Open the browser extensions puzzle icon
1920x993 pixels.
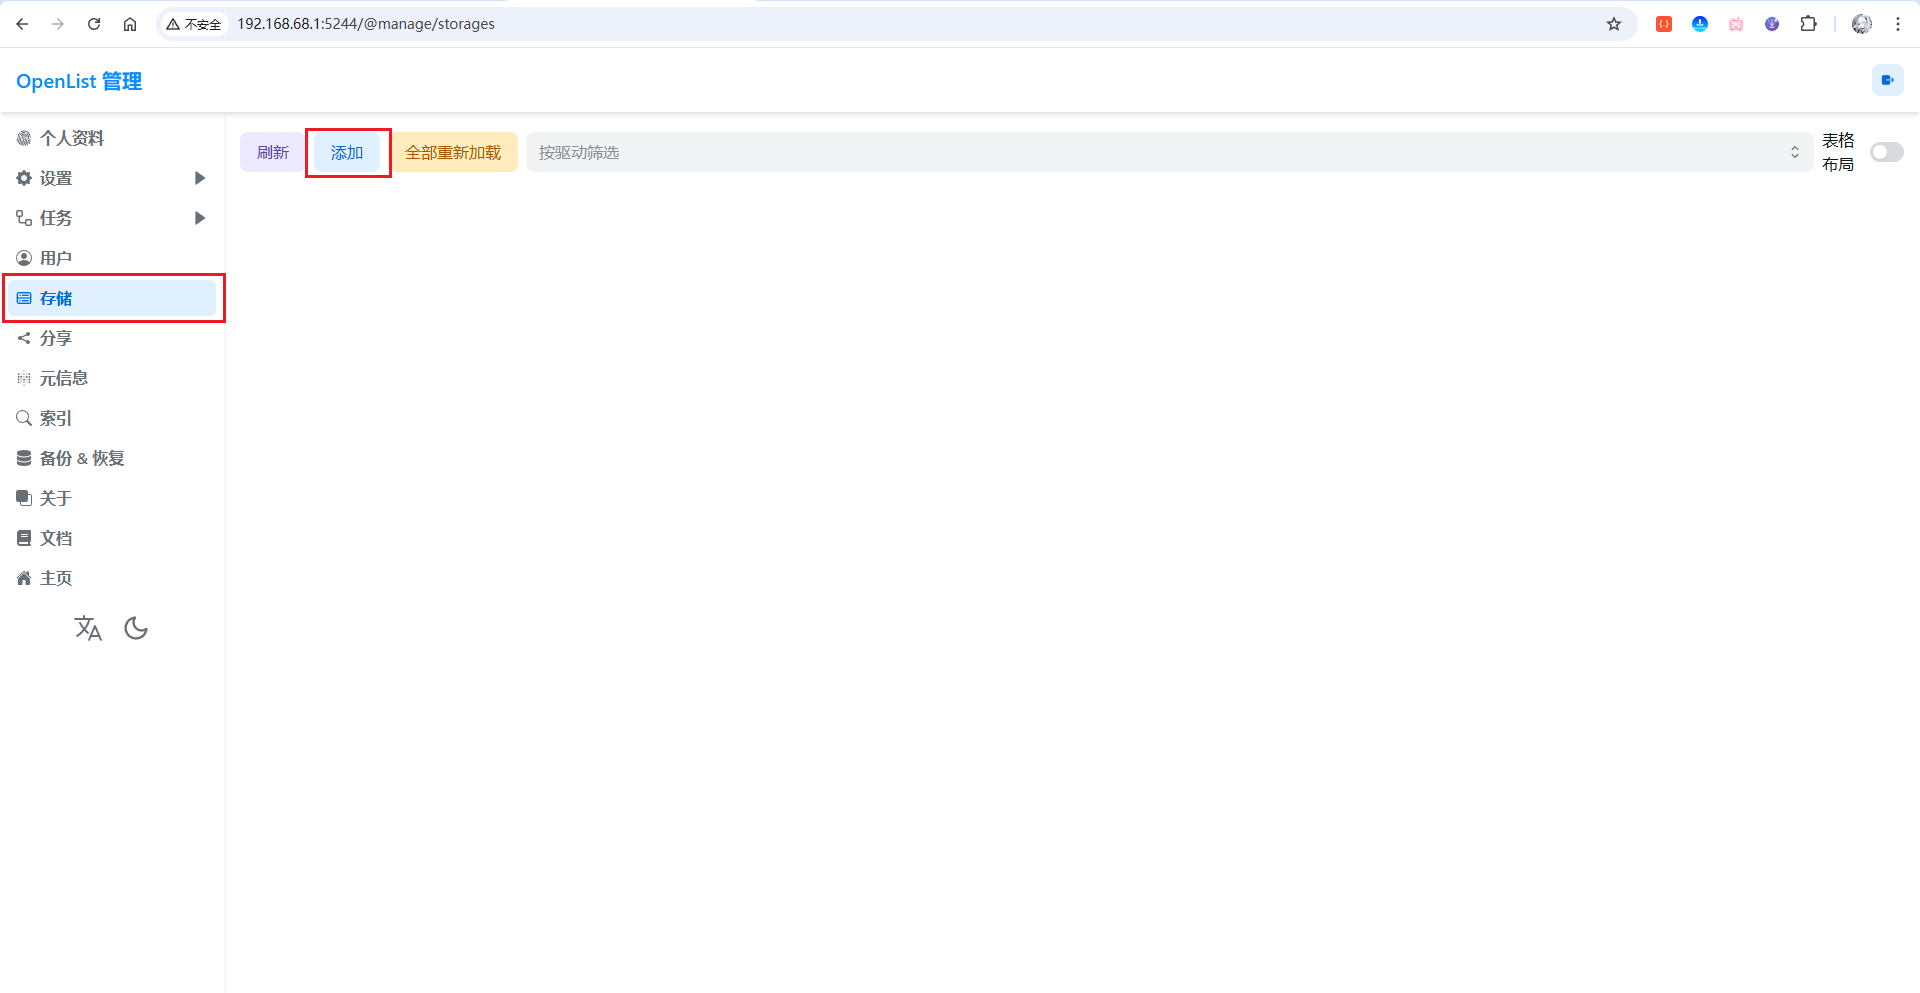point(1808,24)
